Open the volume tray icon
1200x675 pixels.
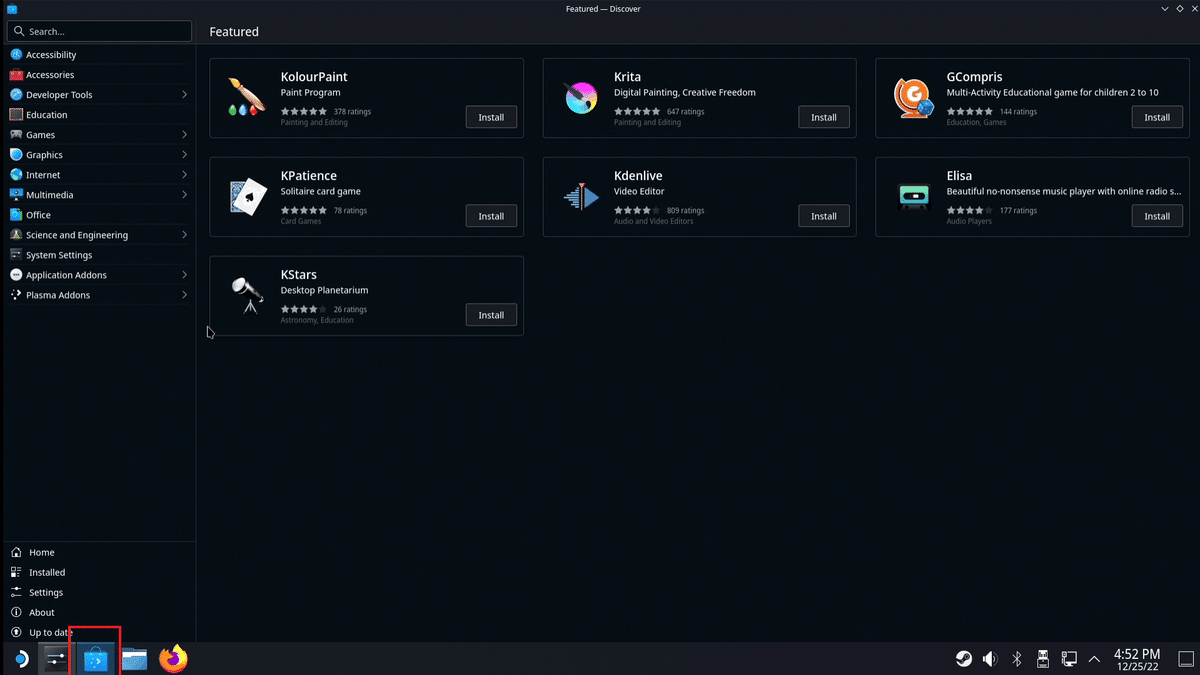point(989,658)
